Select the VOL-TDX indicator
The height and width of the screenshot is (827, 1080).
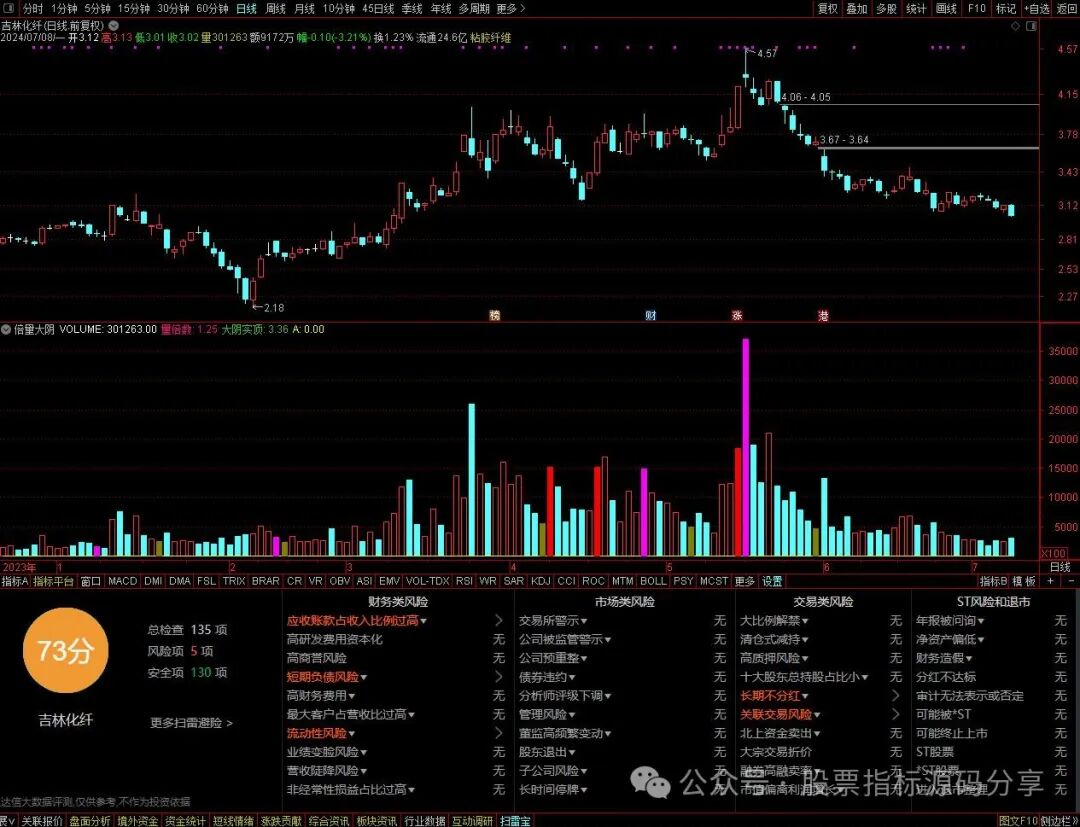(428, 581)
